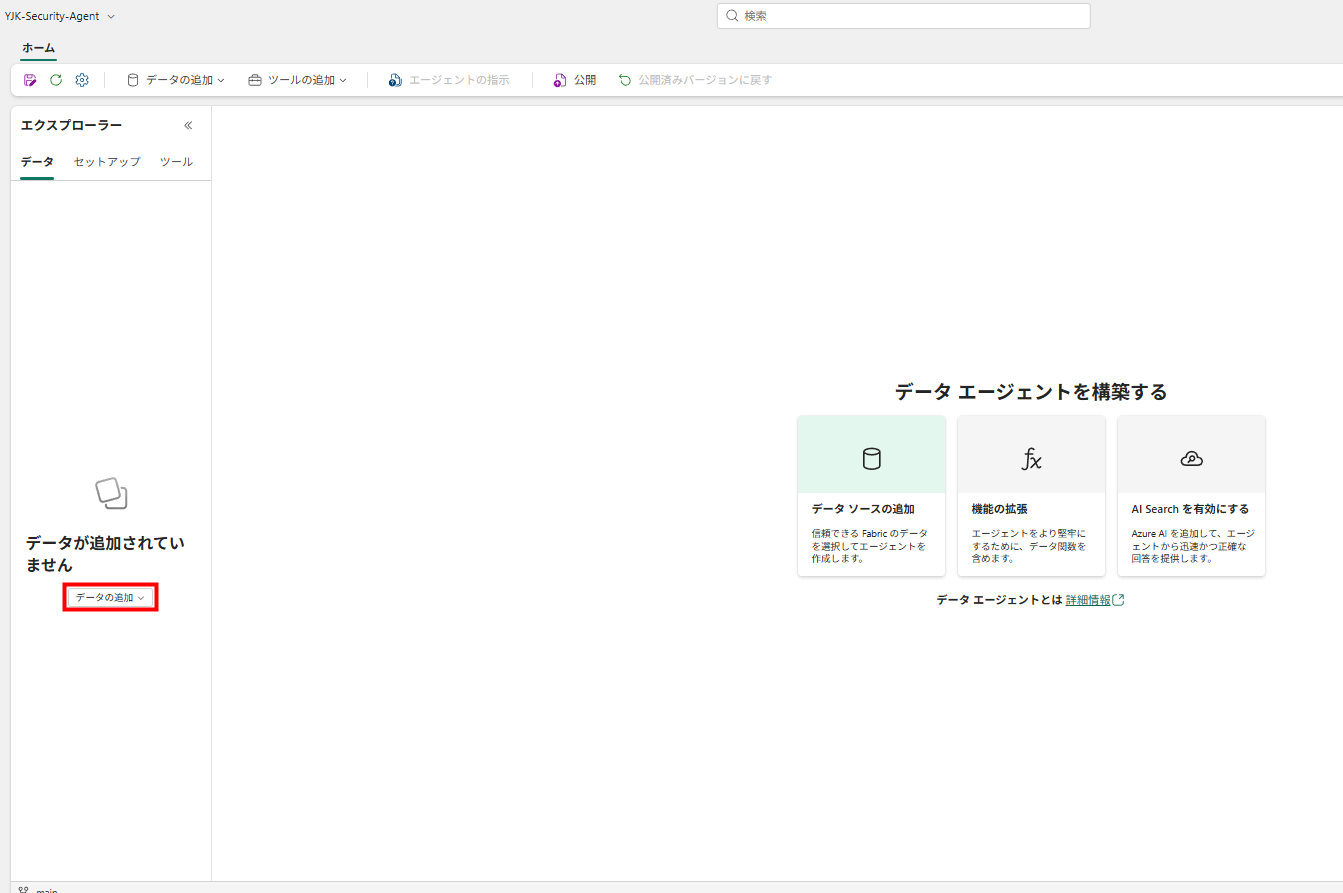Open the settings gear icon
This screenshot has width=1343, height=893.
[x=82, y=80]
